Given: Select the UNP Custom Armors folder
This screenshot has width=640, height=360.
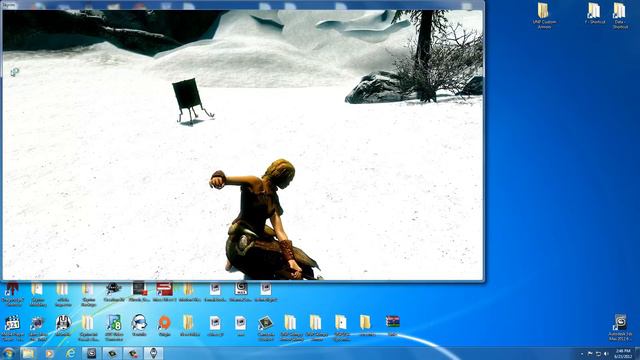Looking at the screenshot, I should tap(544, 16).
